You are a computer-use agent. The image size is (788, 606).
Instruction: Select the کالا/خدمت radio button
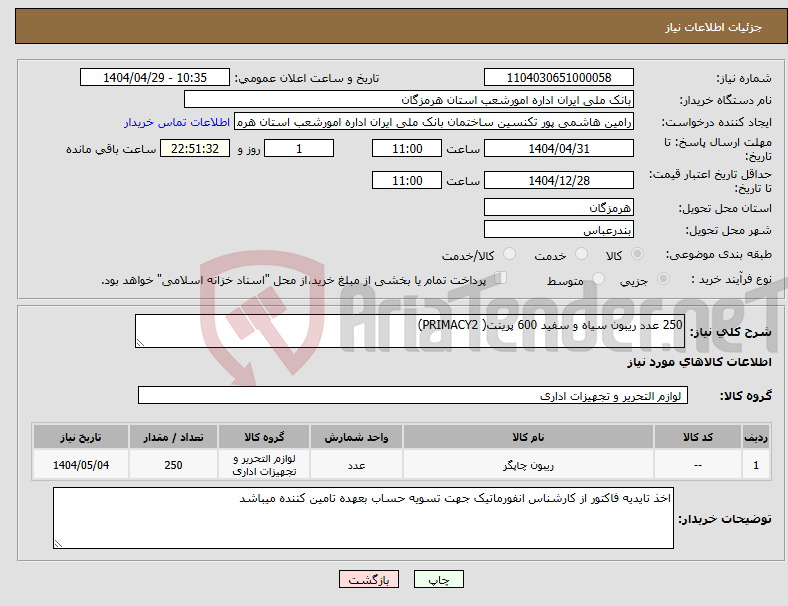pyautogui.click(x=509, y=254)
